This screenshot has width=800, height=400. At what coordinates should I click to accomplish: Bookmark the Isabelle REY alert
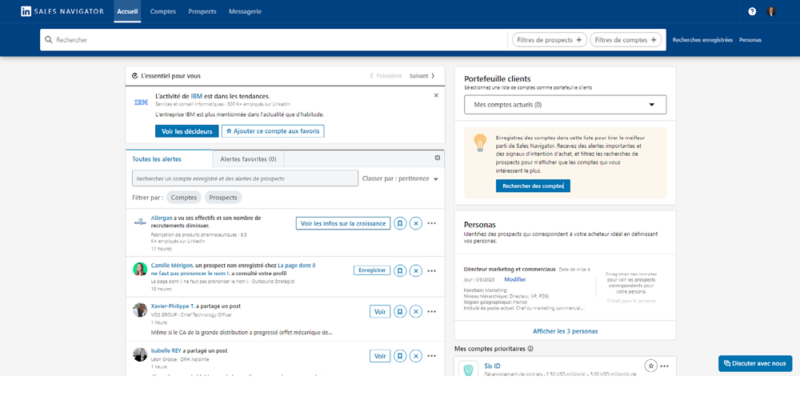[x=400, y=356]
